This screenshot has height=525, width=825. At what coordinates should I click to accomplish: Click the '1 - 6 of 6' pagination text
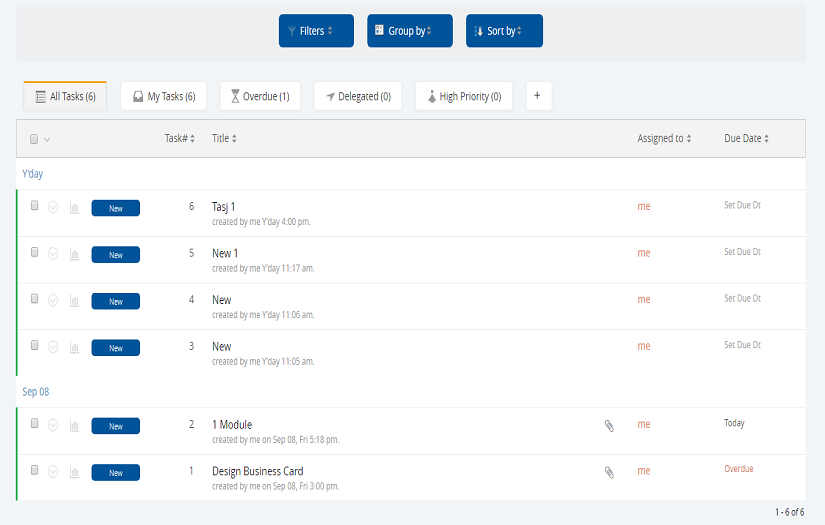pyautogui.click(x=789, y=512)
